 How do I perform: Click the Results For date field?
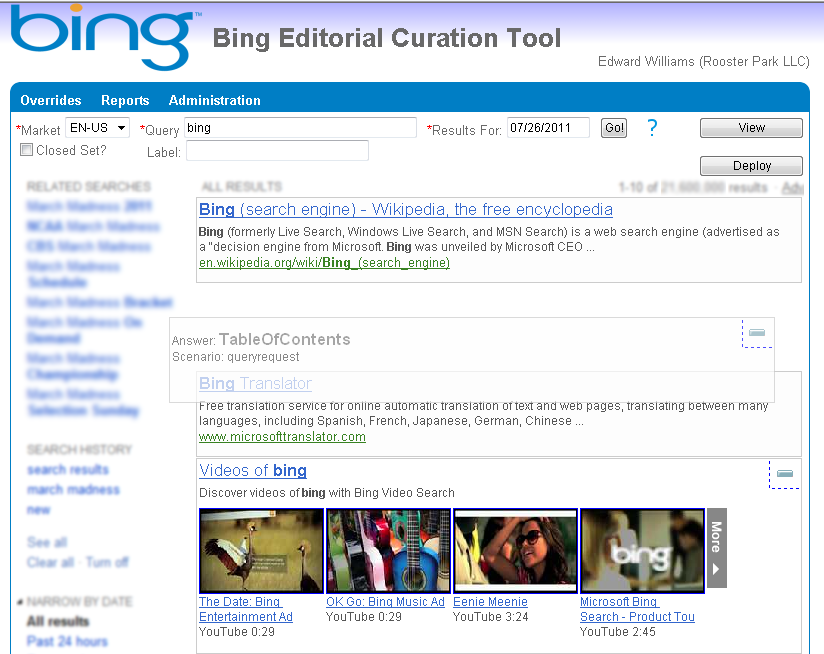(548, 128)
